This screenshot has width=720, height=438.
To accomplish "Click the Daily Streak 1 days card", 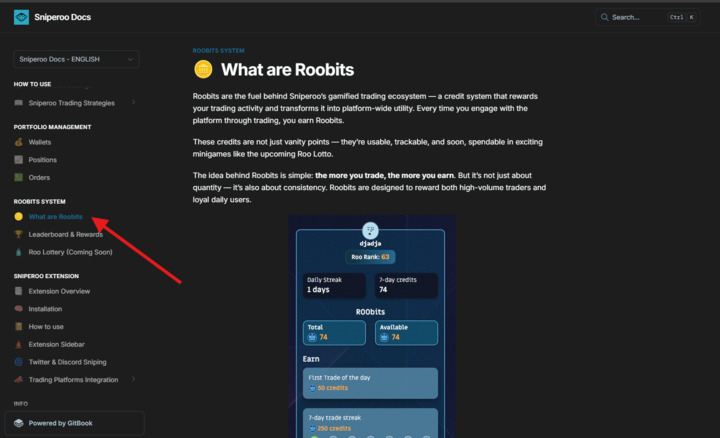I will pyautogui.click(x=334, y=285).
